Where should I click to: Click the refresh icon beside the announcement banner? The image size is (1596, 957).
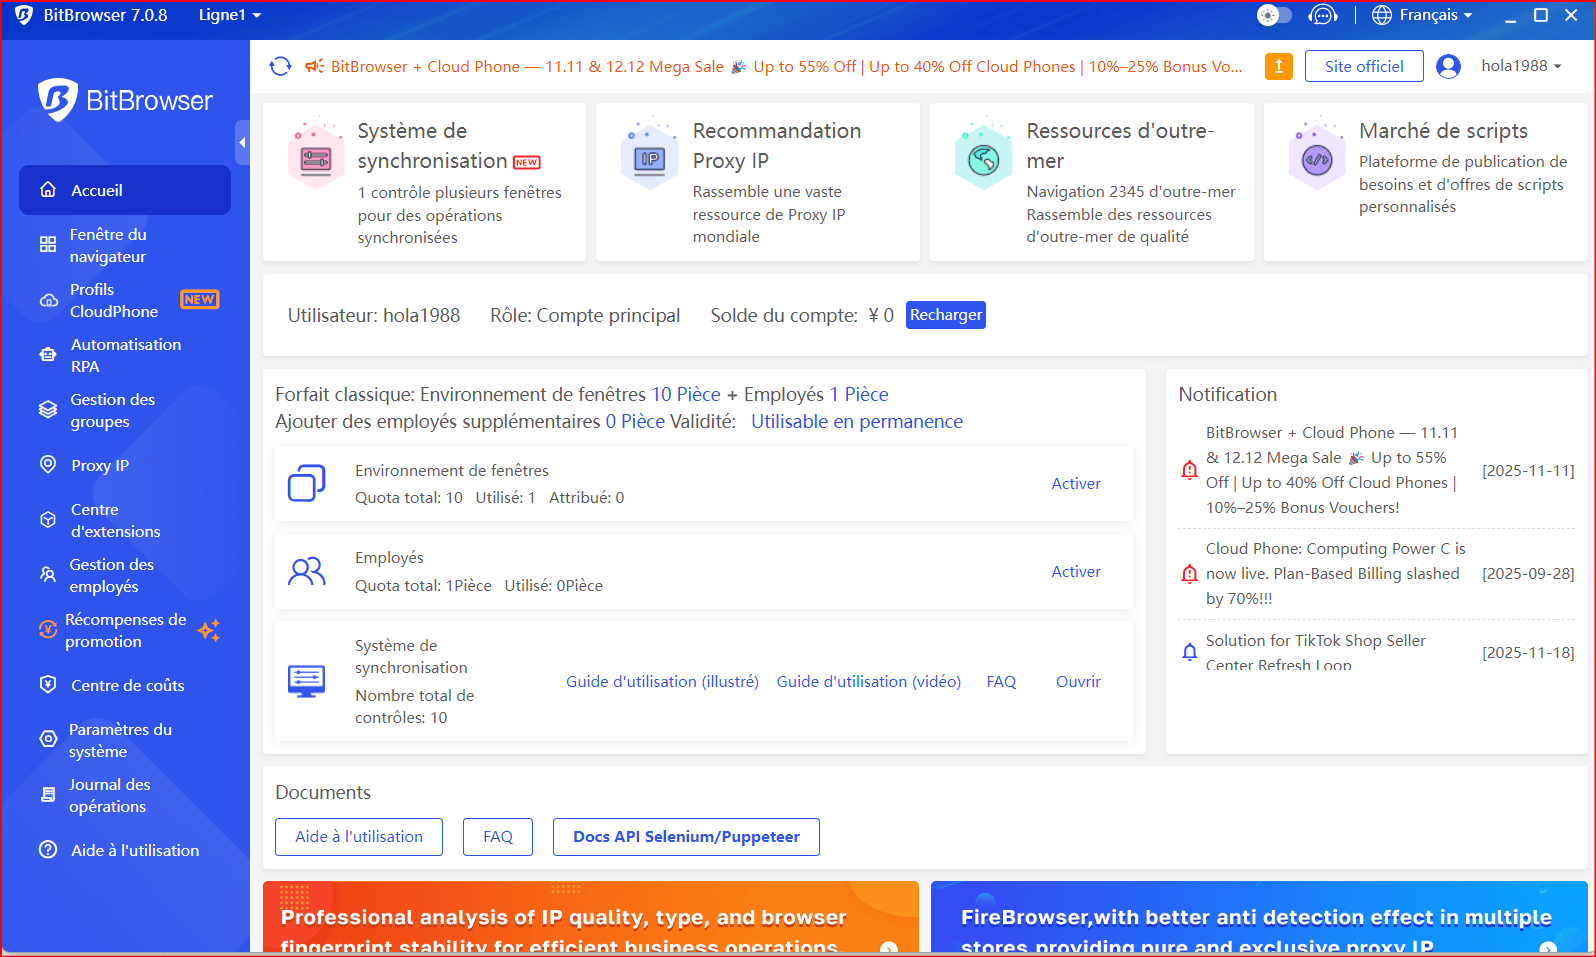[280, 66]
